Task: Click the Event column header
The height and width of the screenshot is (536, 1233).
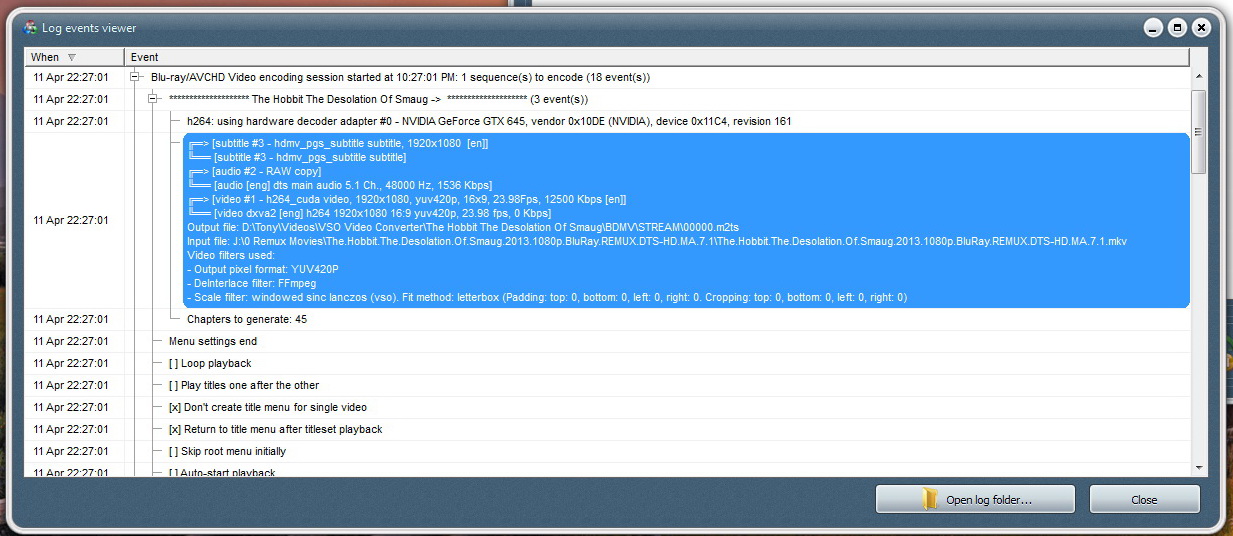Action: [x=657, y=57]
